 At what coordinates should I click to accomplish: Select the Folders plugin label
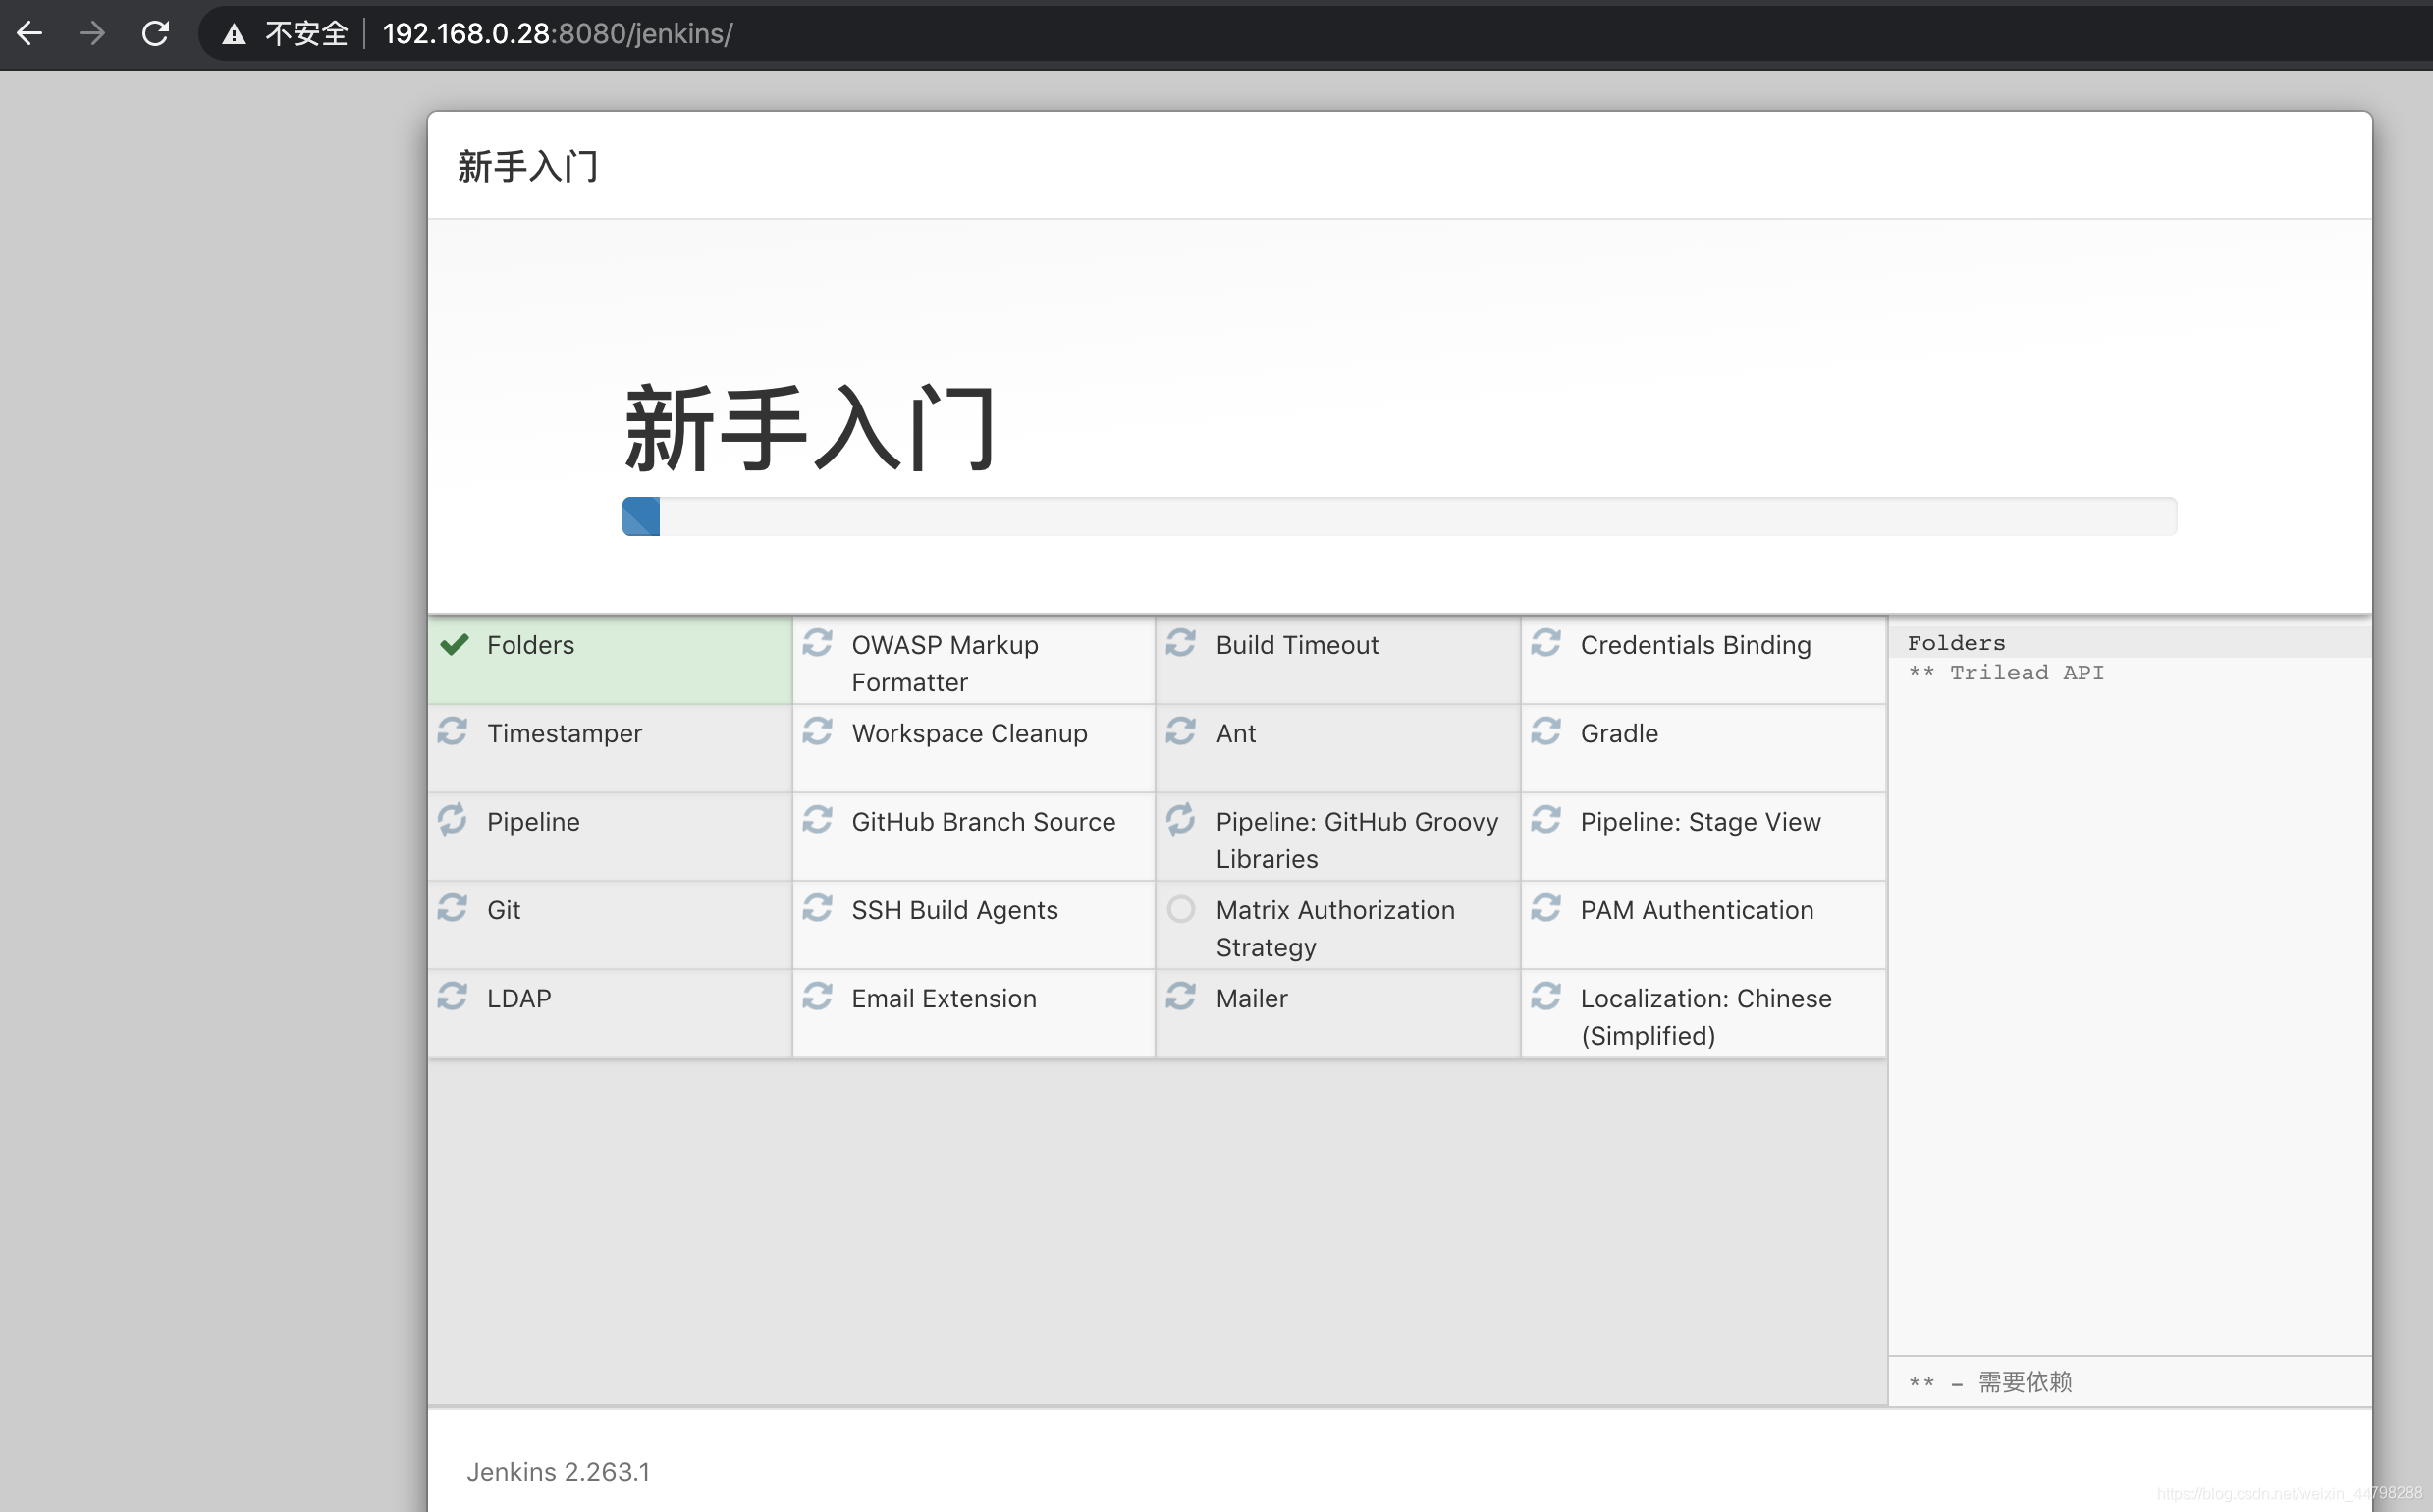tap(531, 645)
